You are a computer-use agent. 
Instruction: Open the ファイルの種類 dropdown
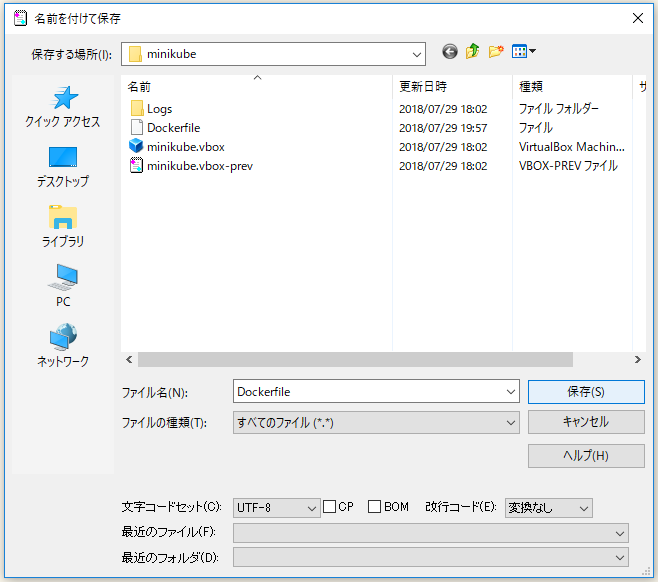point(376,423)
